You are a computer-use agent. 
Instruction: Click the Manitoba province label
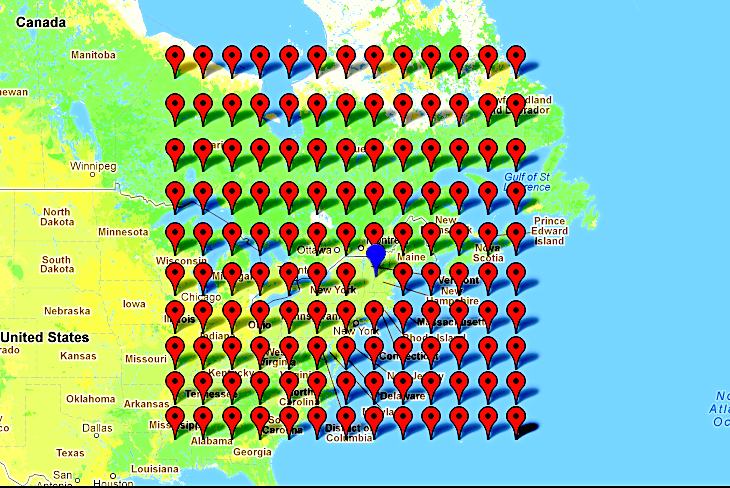click(x=94, y=55)
